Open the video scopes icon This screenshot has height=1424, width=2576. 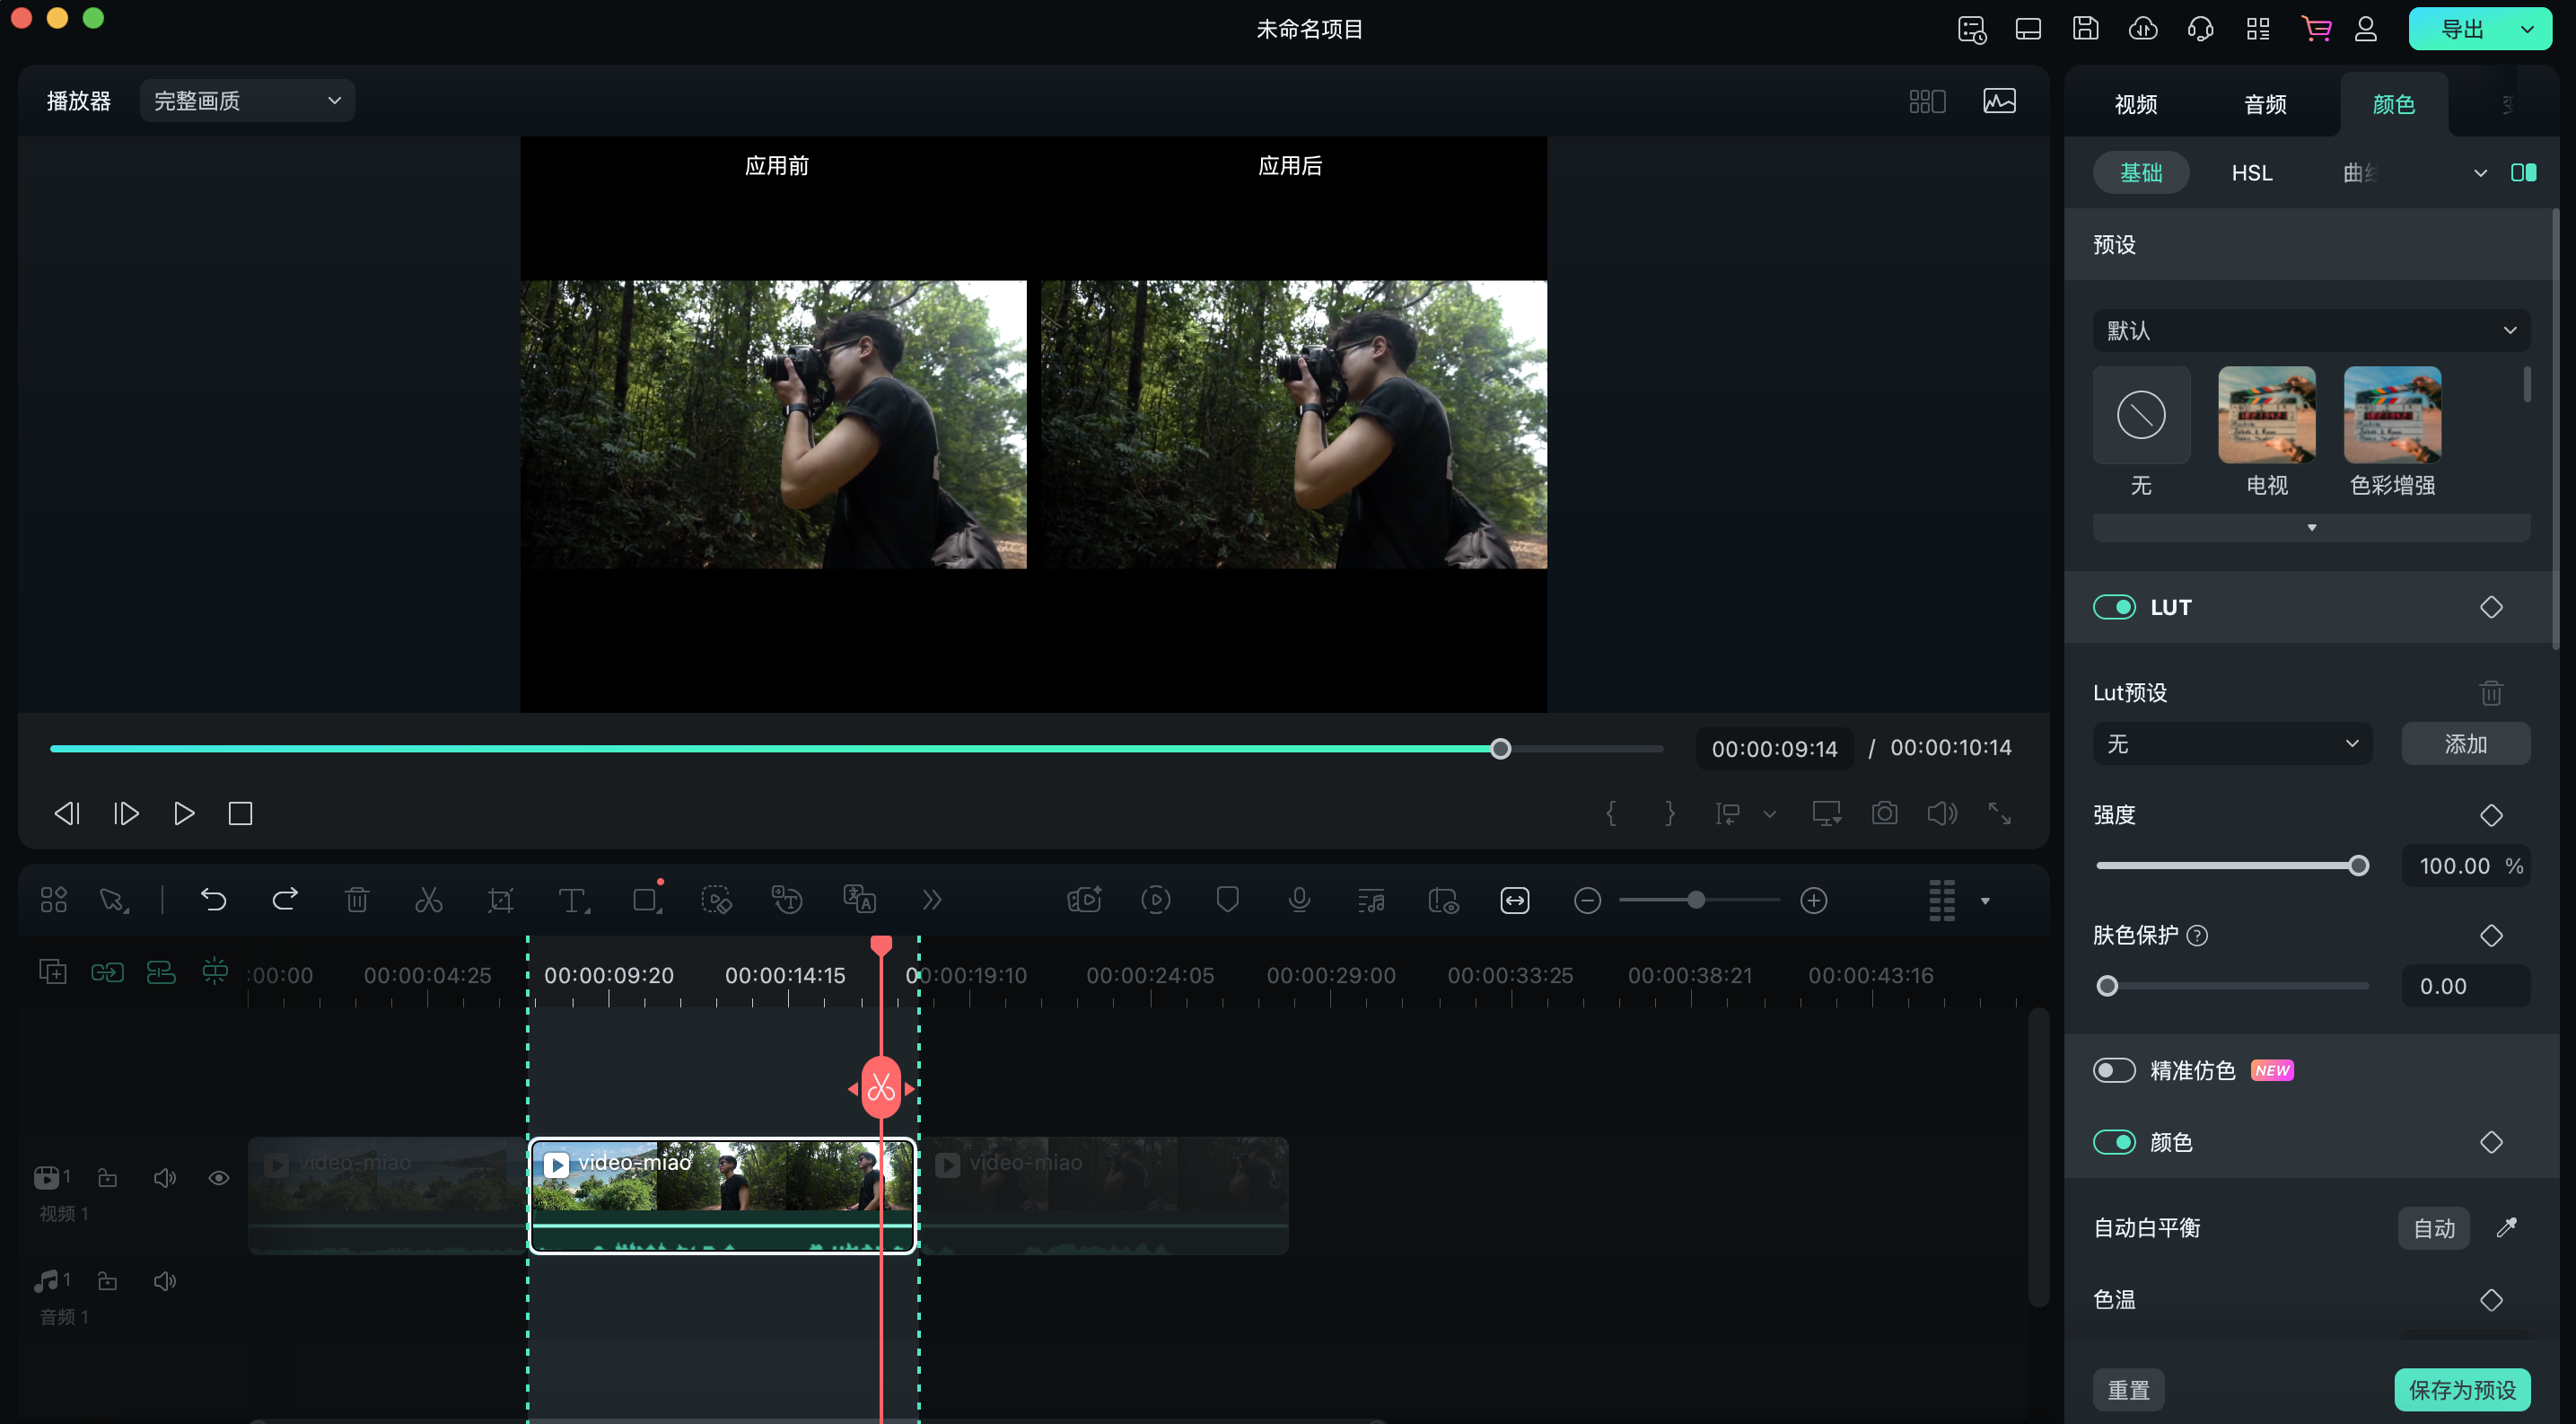pyautogui.click(x=1999, y=101)
